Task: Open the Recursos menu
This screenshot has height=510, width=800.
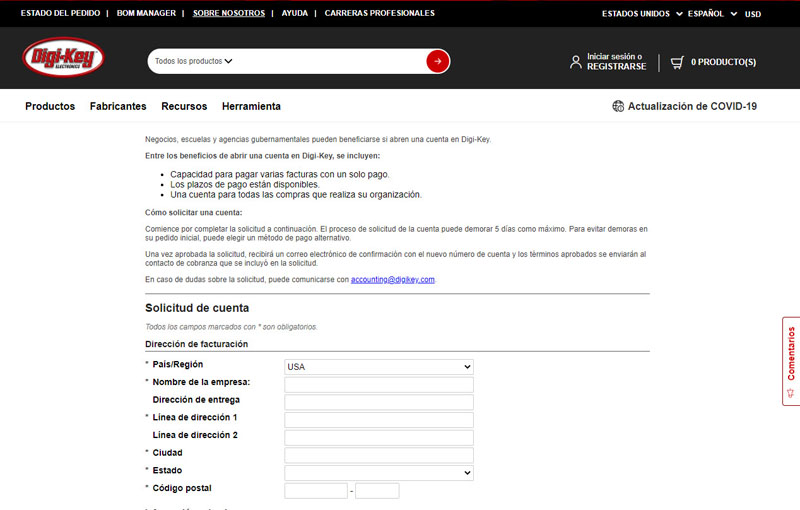Action: pos(184,106)
